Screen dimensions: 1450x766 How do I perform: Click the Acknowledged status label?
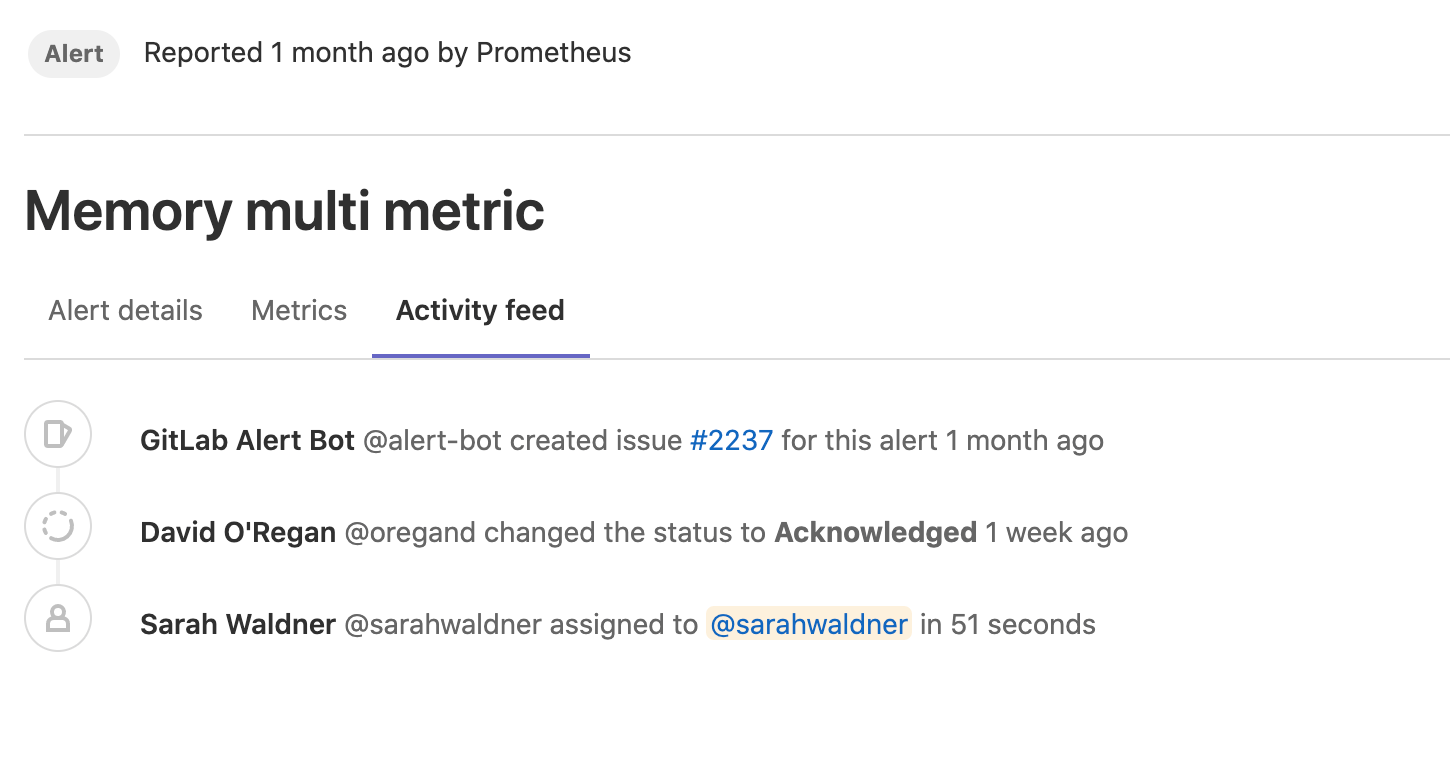pyautogui.click(x=875, y=532)
